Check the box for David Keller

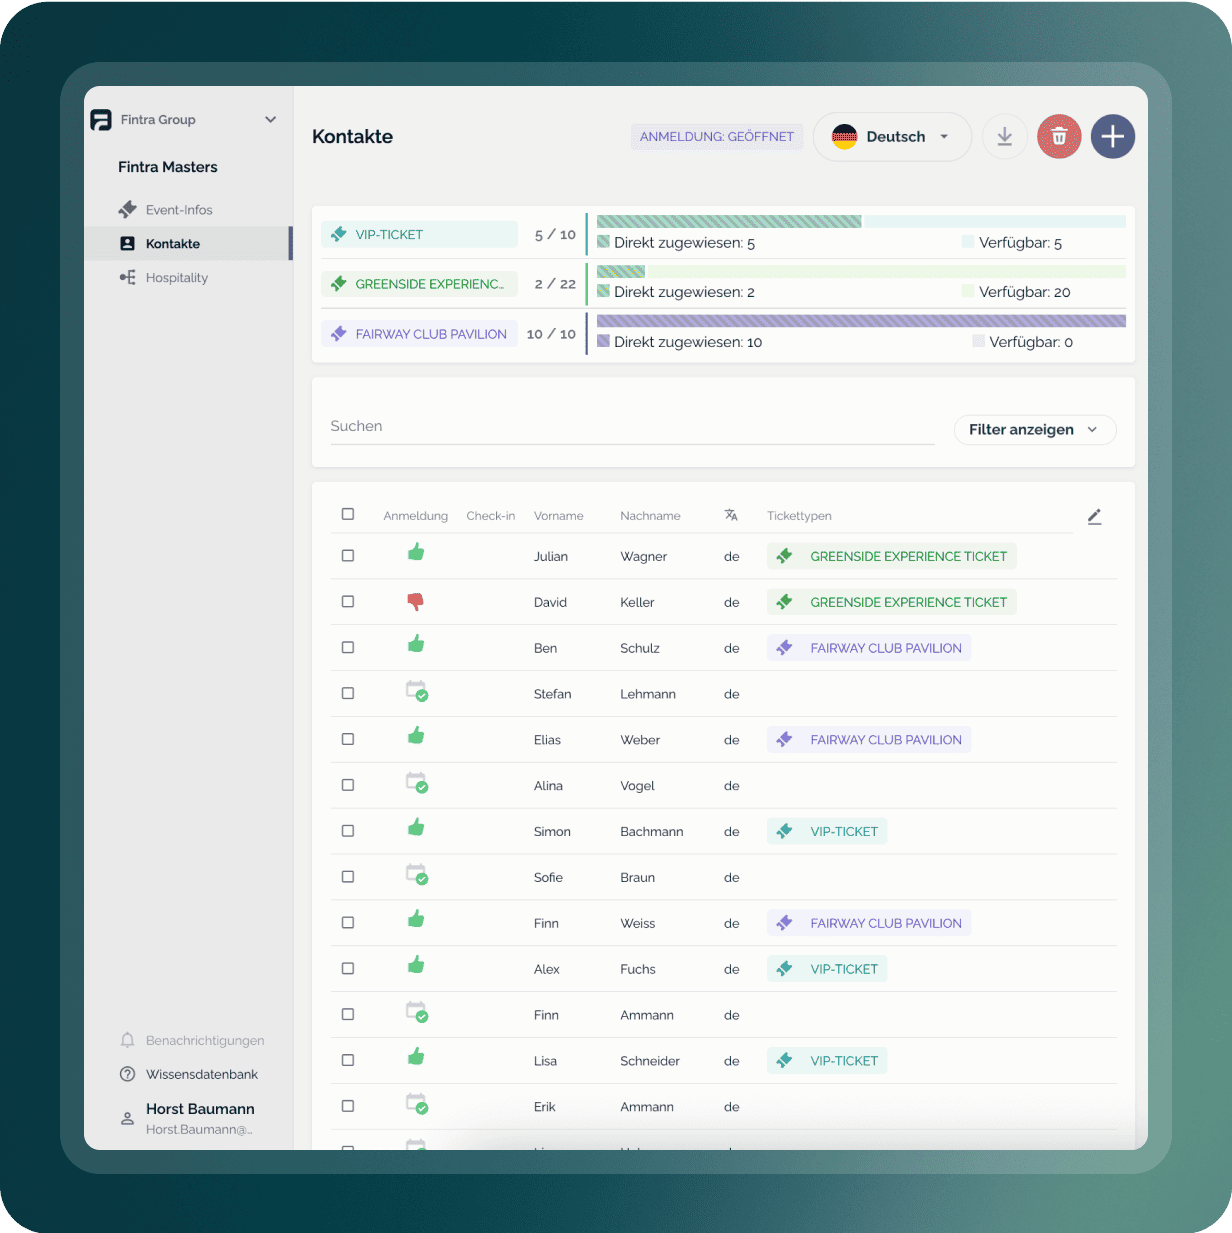[x=348, y=602]
